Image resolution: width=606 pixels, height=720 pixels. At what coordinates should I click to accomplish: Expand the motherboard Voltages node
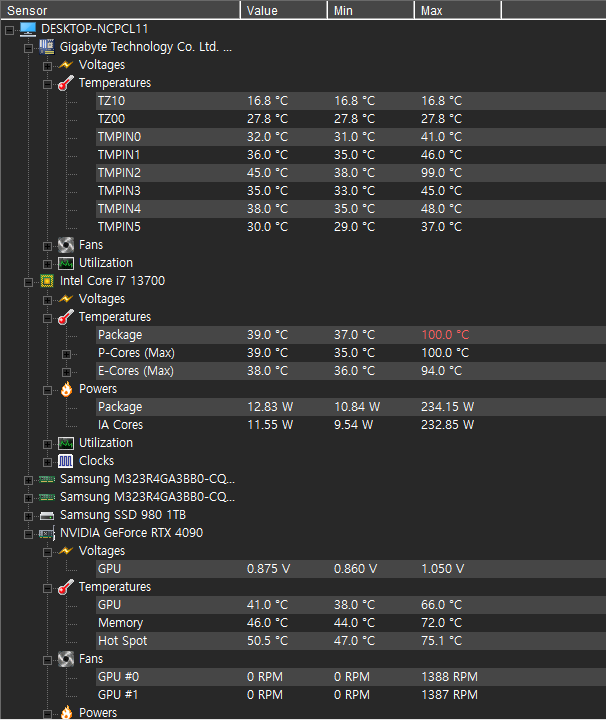[47, 67]
